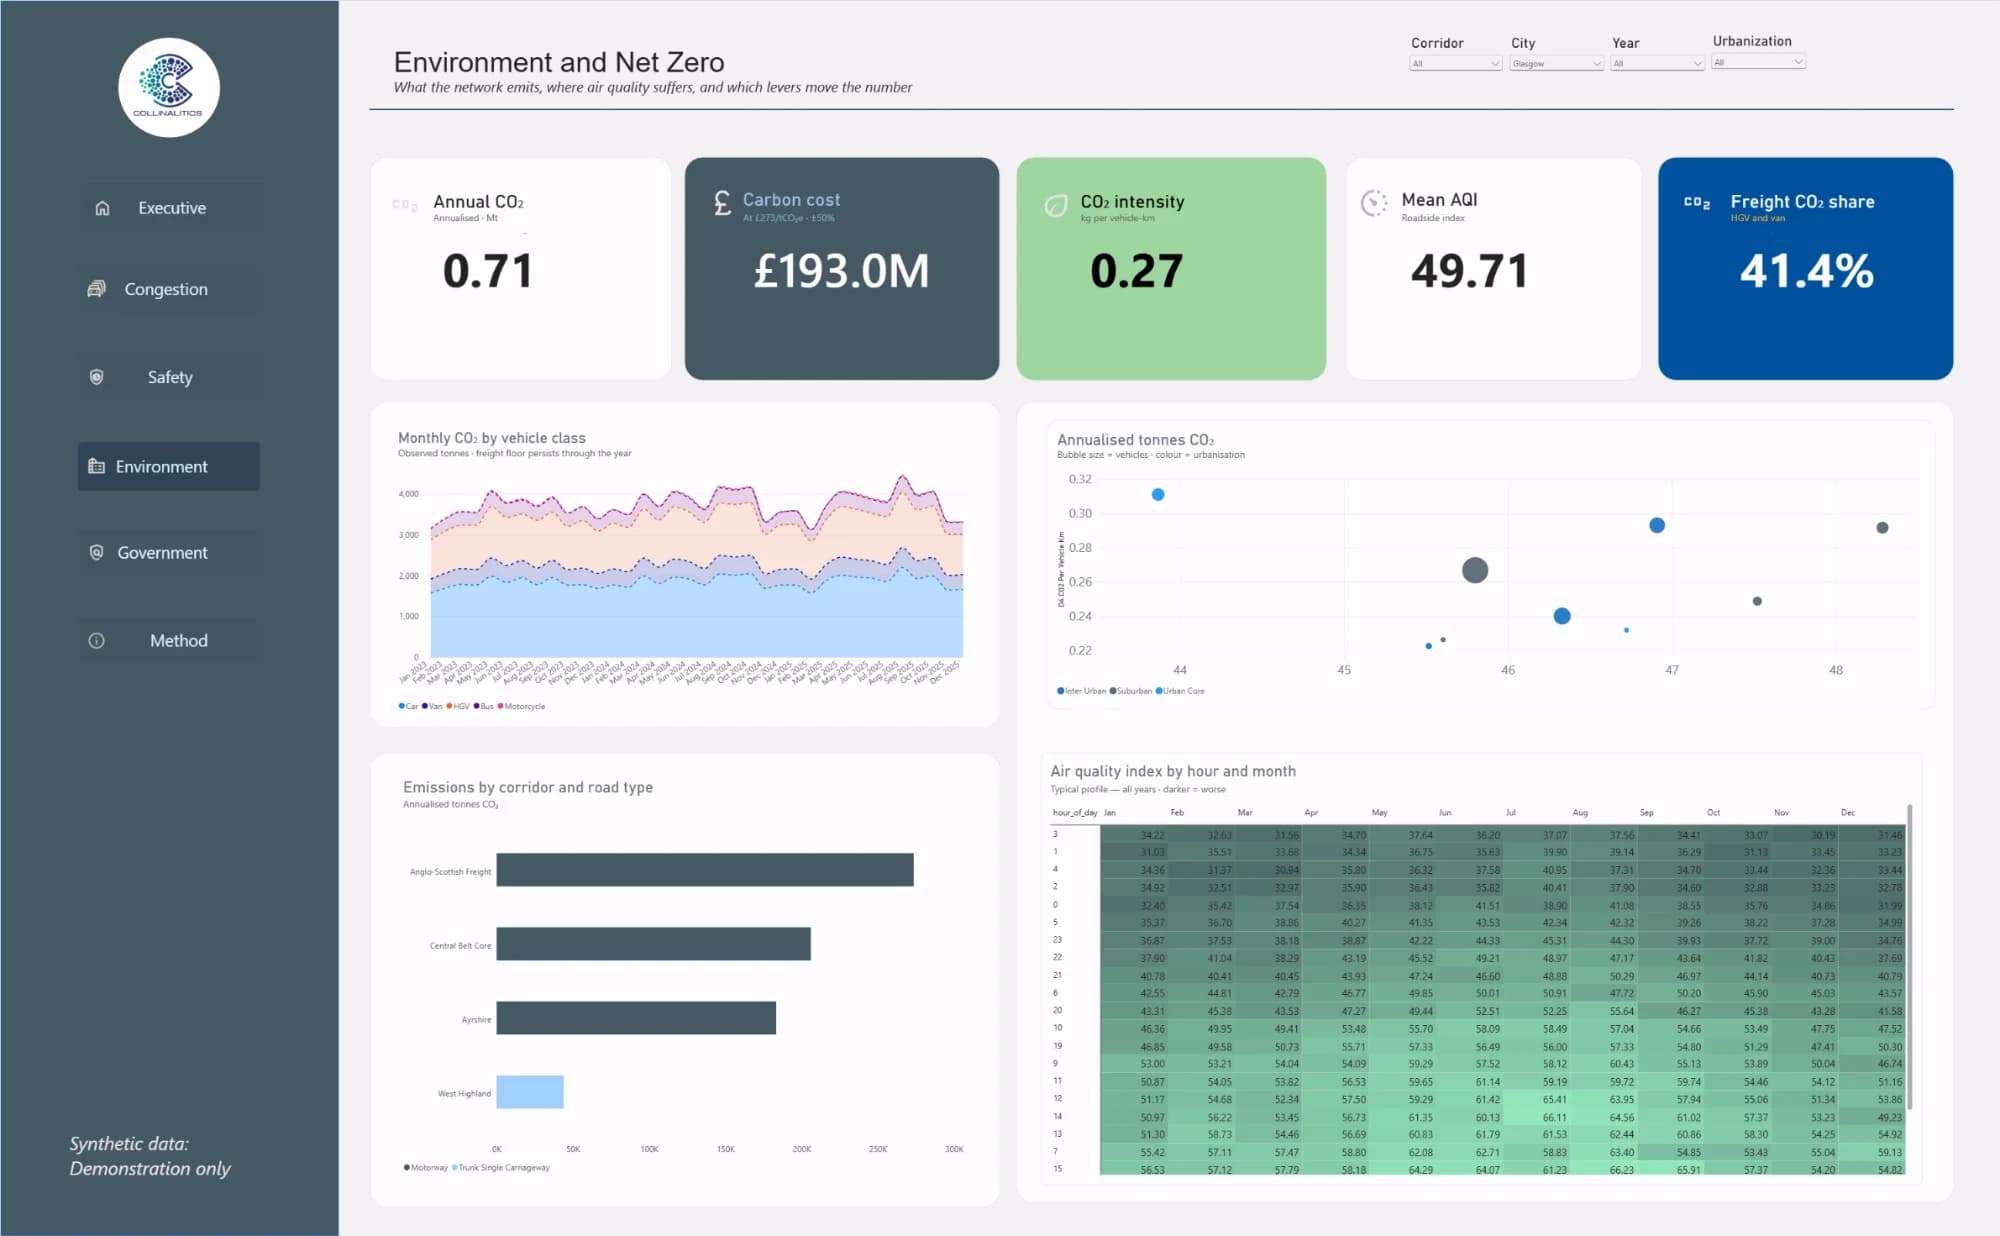Viewport: 2000px width, 1236px height.
Task: Open the Government page
Action: (169, 552)
